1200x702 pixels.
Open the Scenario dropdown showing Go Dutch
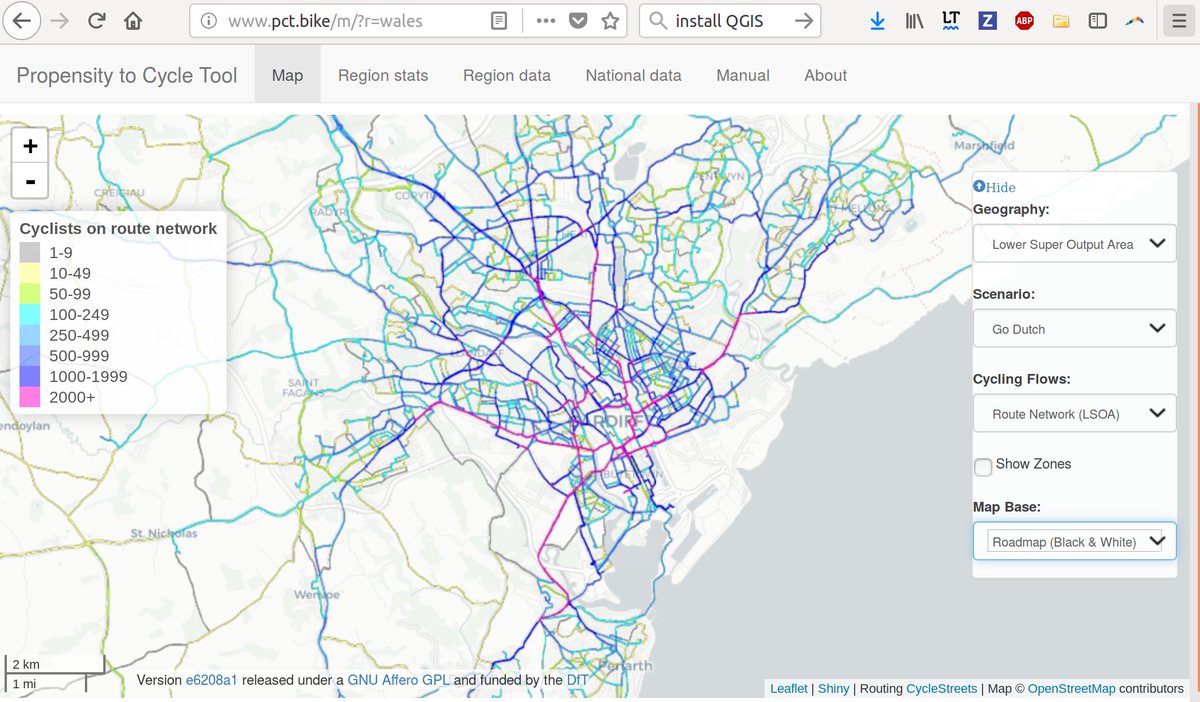(x=1074, y=329)
